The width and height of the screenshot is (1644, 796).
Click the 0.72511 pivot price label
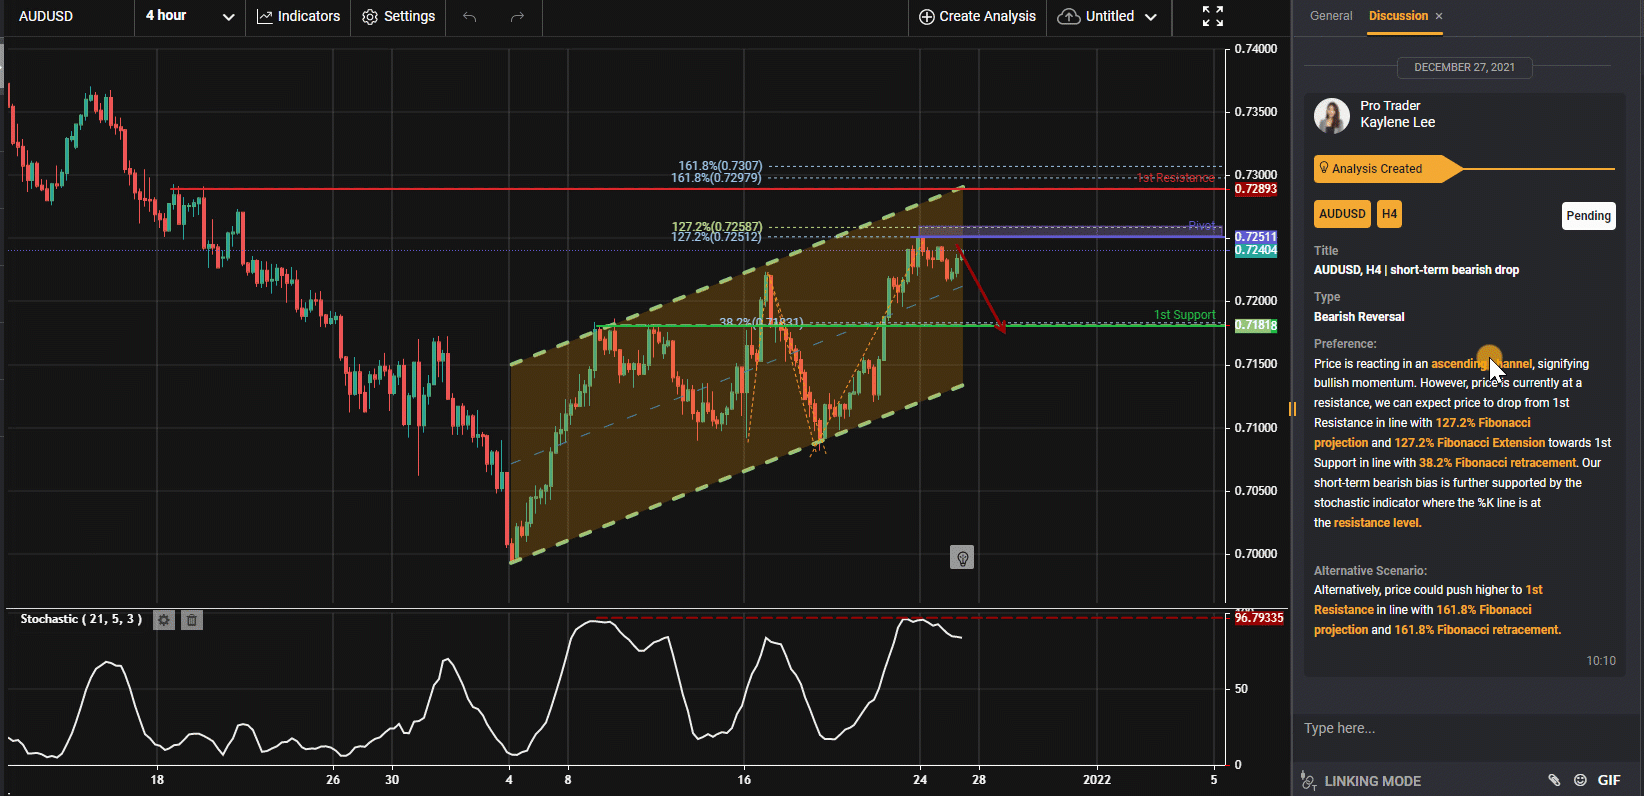click(1255, 237)
